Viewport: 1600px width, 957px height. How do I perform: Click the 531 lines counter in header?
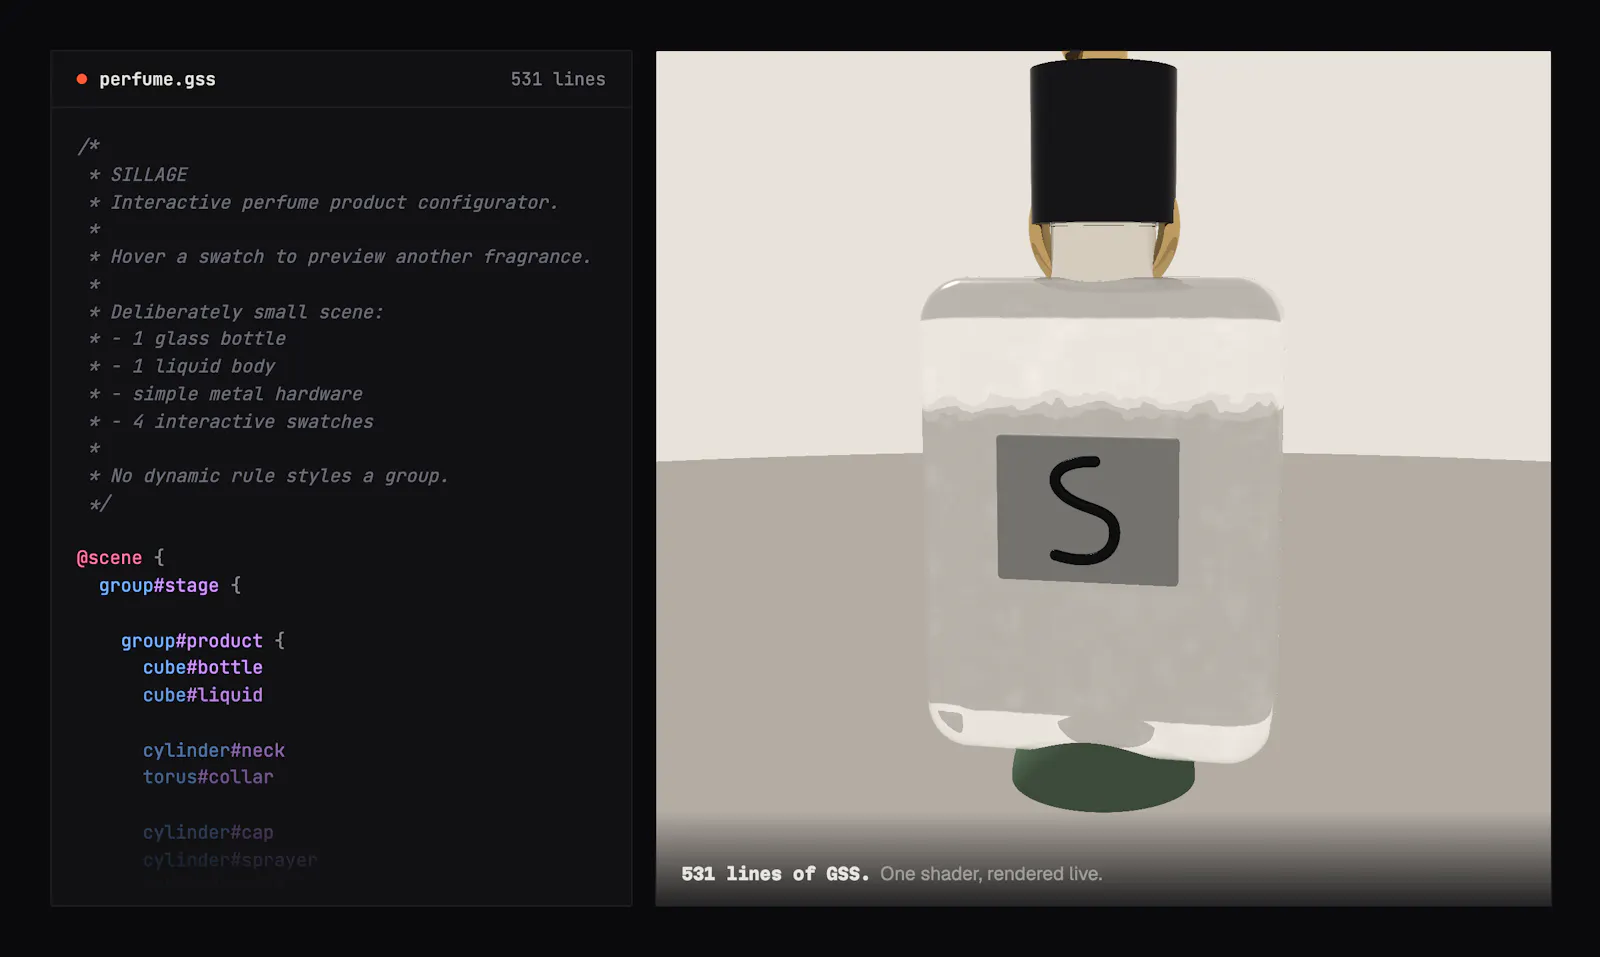click(558, 79)
